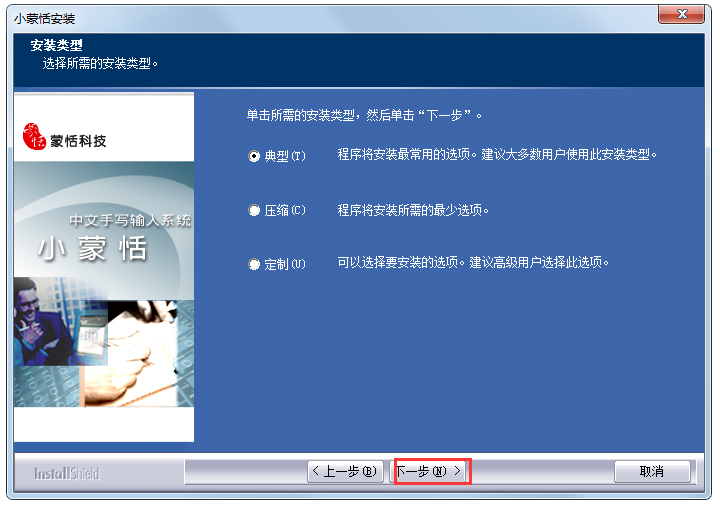Click the InstallShield label text
This screenshot has width=720, height=505.
coord(67,473)
